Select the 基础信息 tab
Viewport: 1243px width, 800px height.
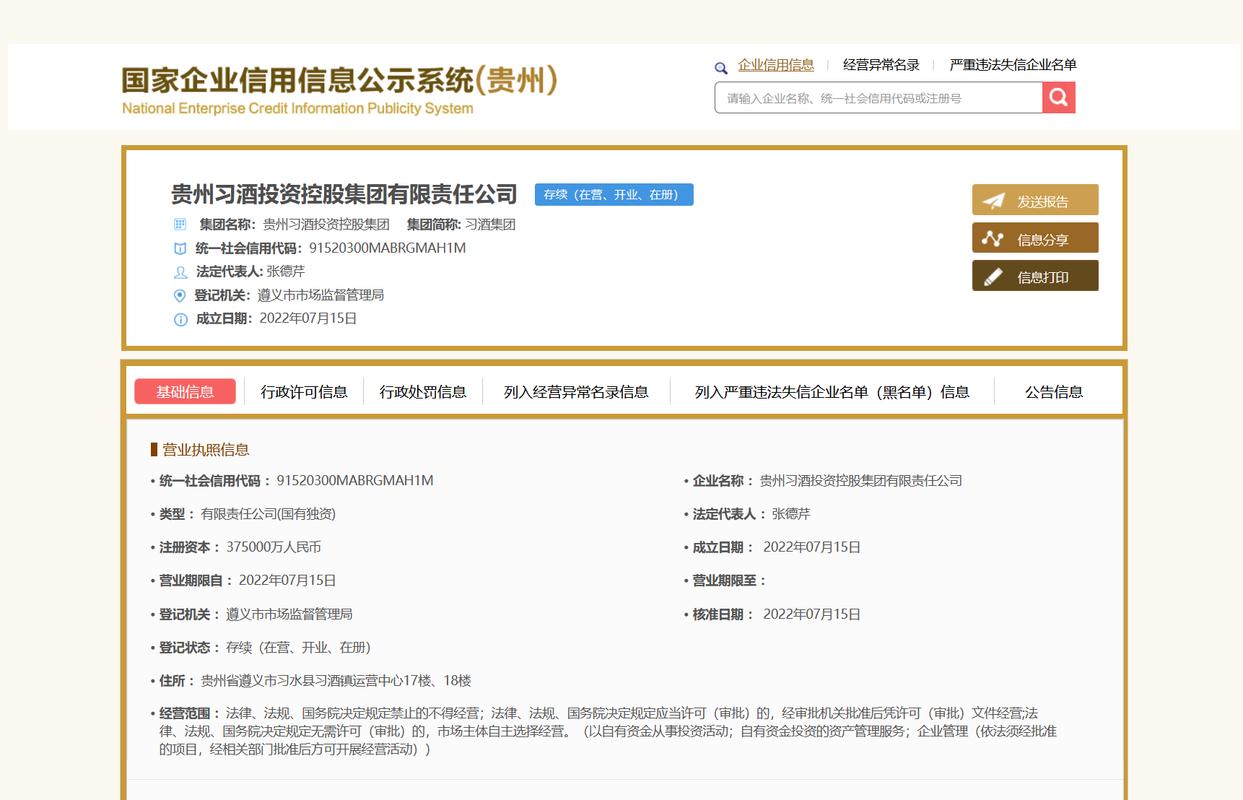(x=185, y=391)
